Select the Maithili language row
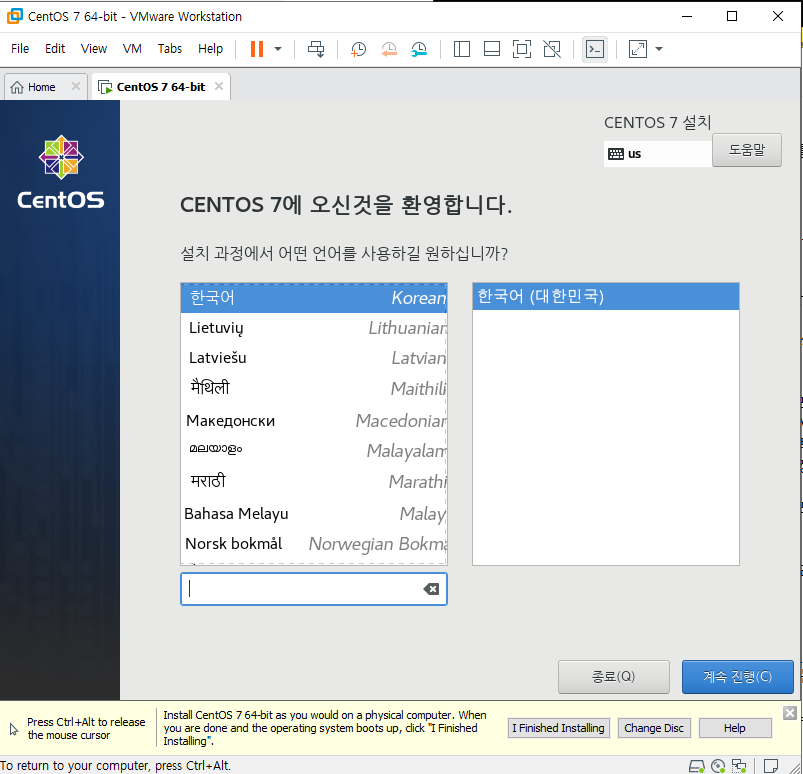803x774 pixels. pyautogui.click(x=313, y=389)
